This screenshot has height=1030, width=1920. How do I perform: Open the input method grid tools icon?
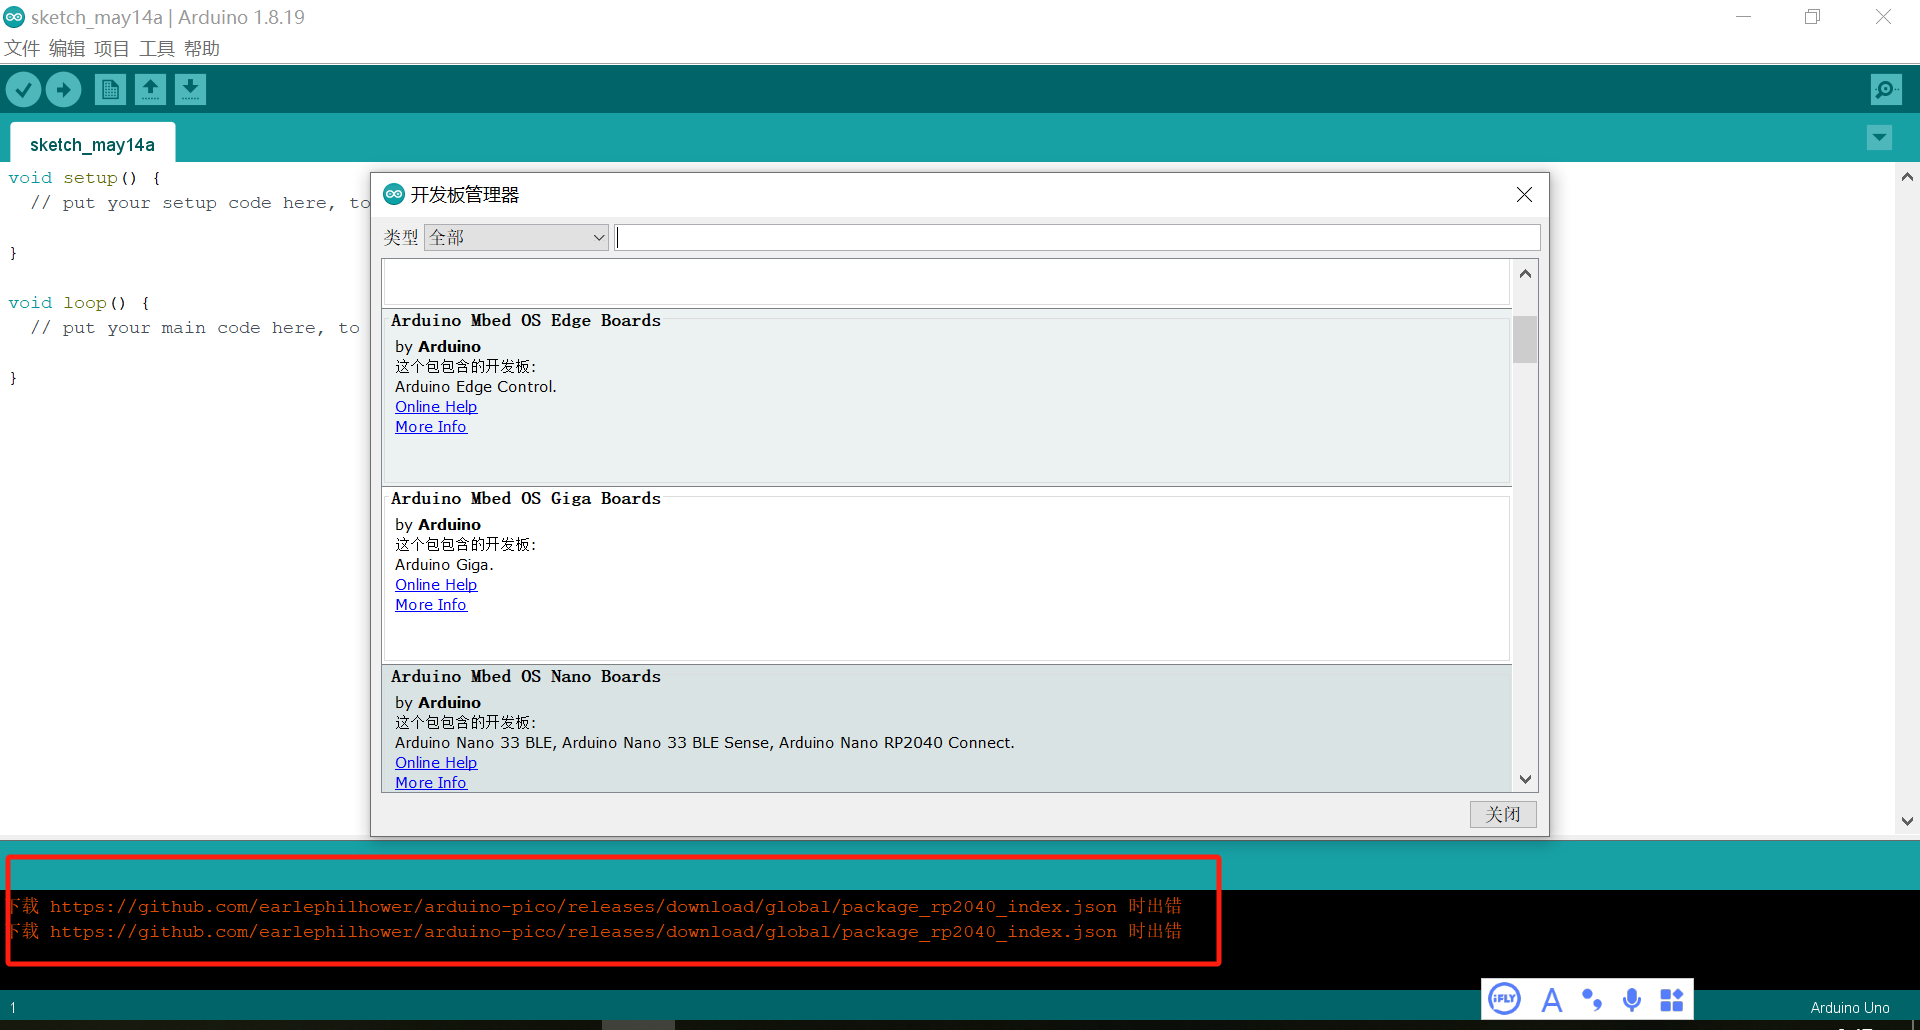click(1671, 999)
